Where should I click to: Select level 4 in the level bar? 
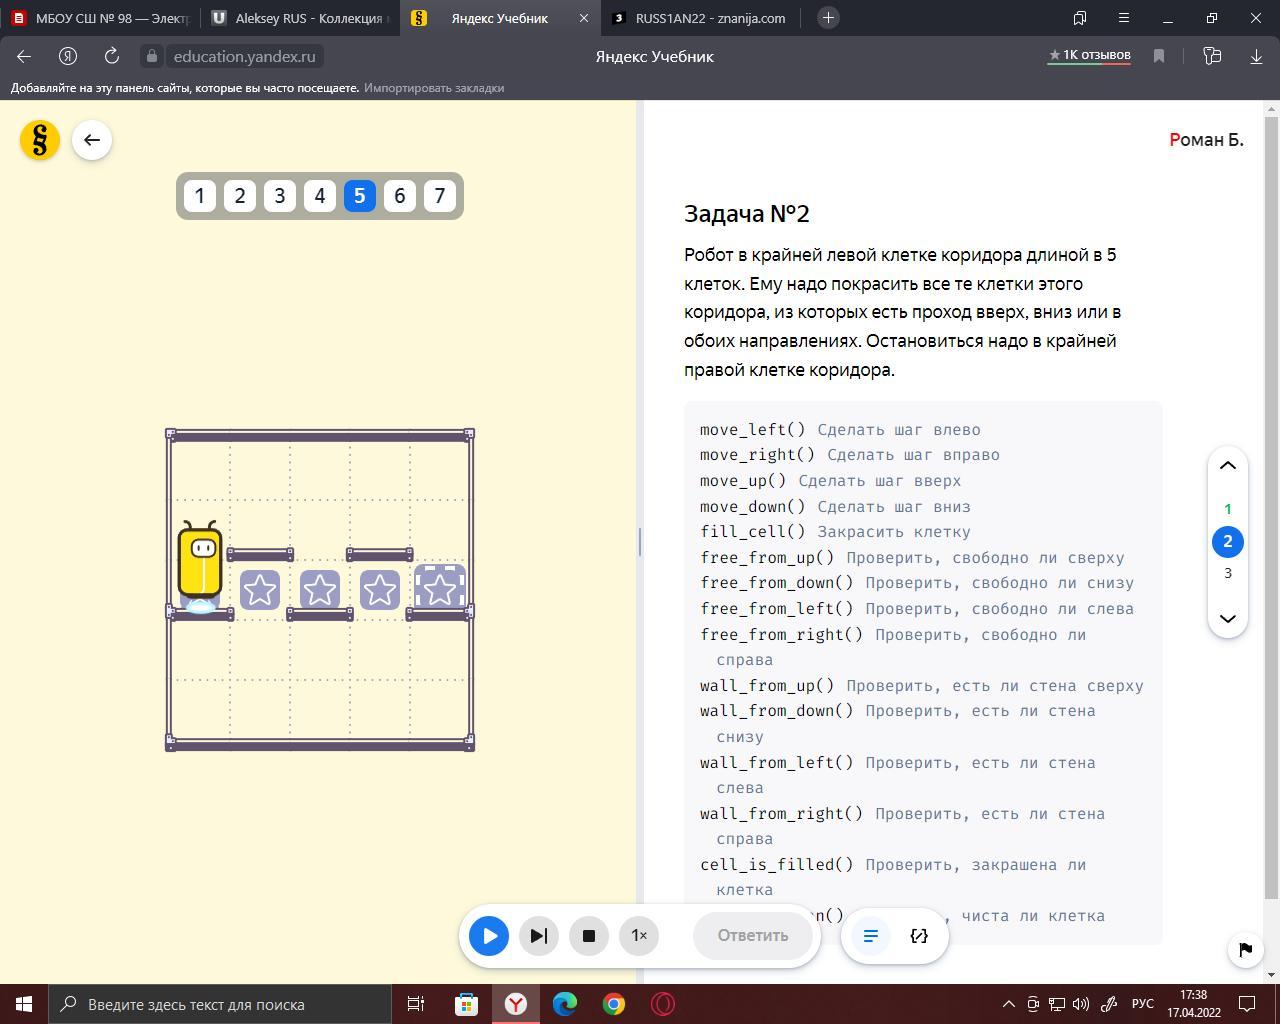pyautogui.click(x=320, y=196)
